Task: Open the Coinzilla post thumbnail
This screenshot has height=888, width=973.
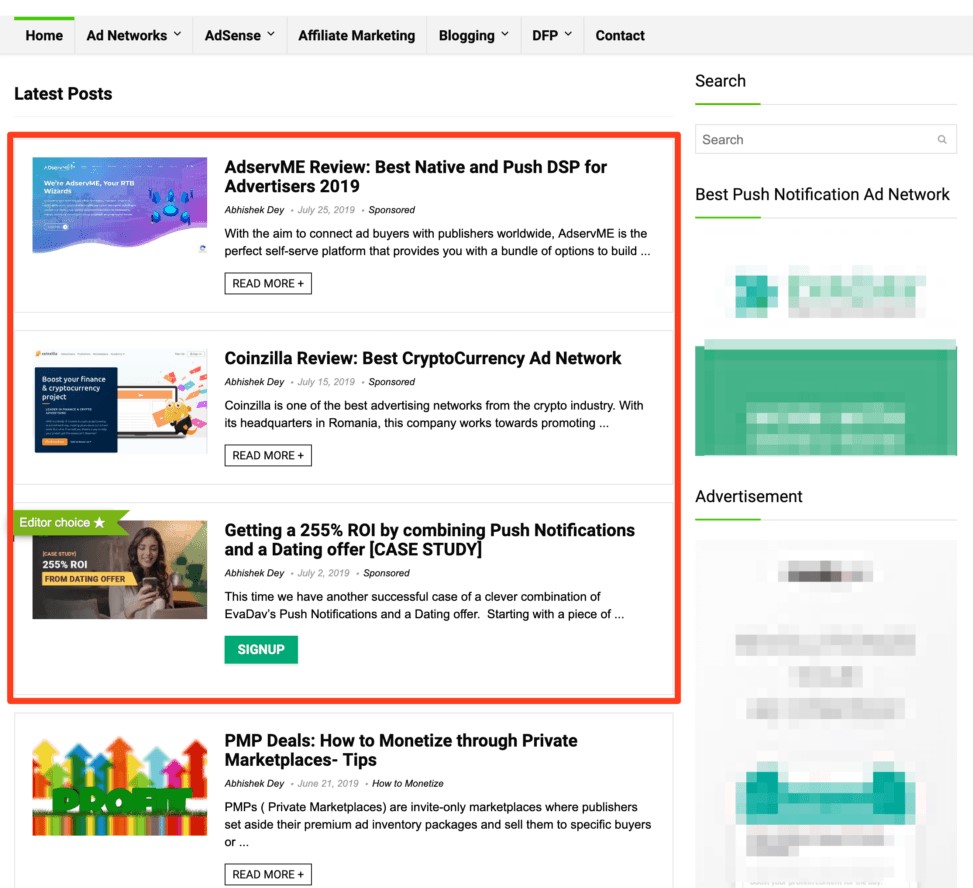Action: click(120, 401)
